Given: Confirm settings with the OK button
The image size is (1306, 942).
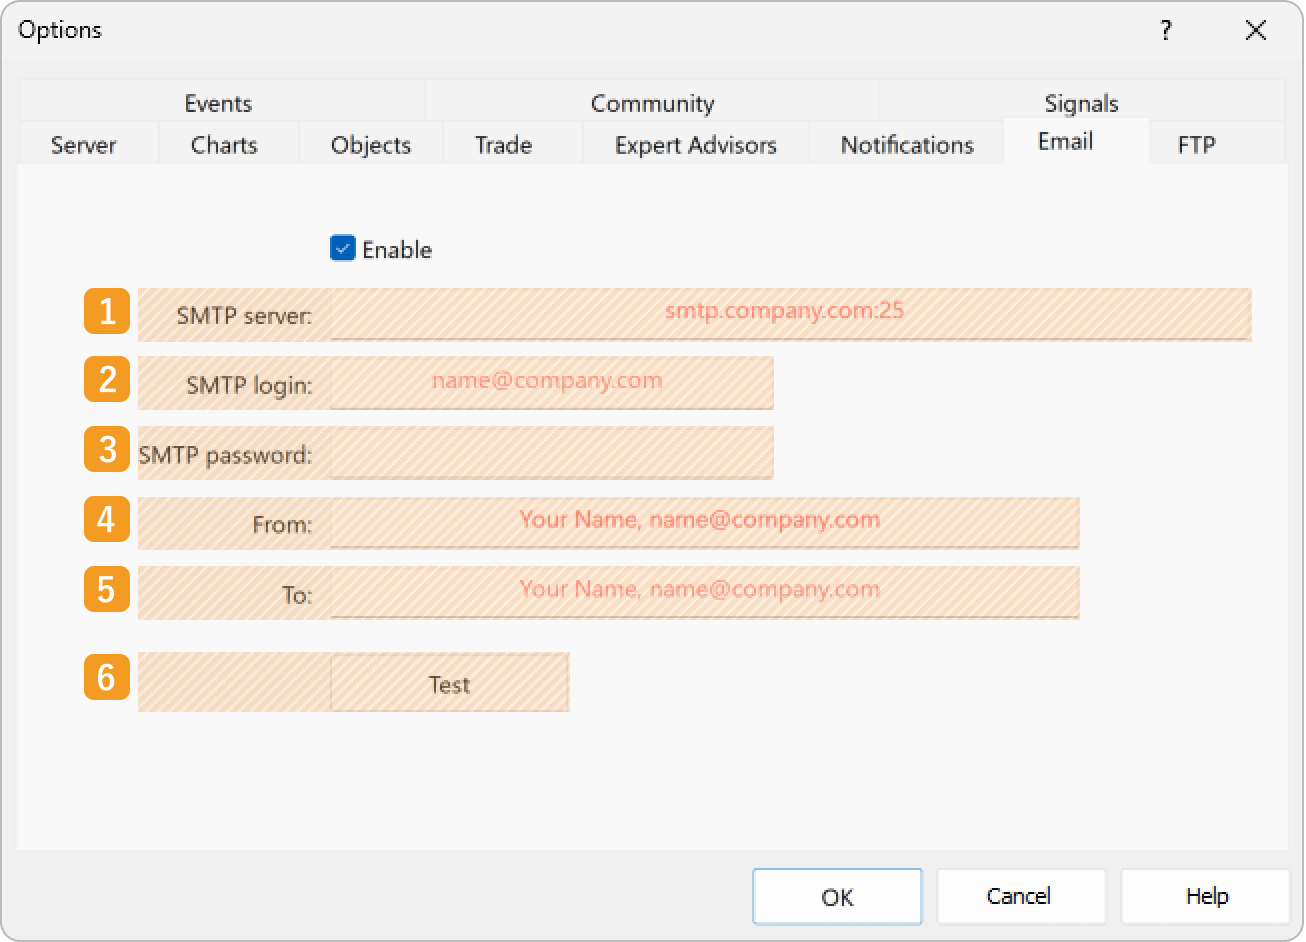Looking at the screenshot, I should click(x=837, y=896).
